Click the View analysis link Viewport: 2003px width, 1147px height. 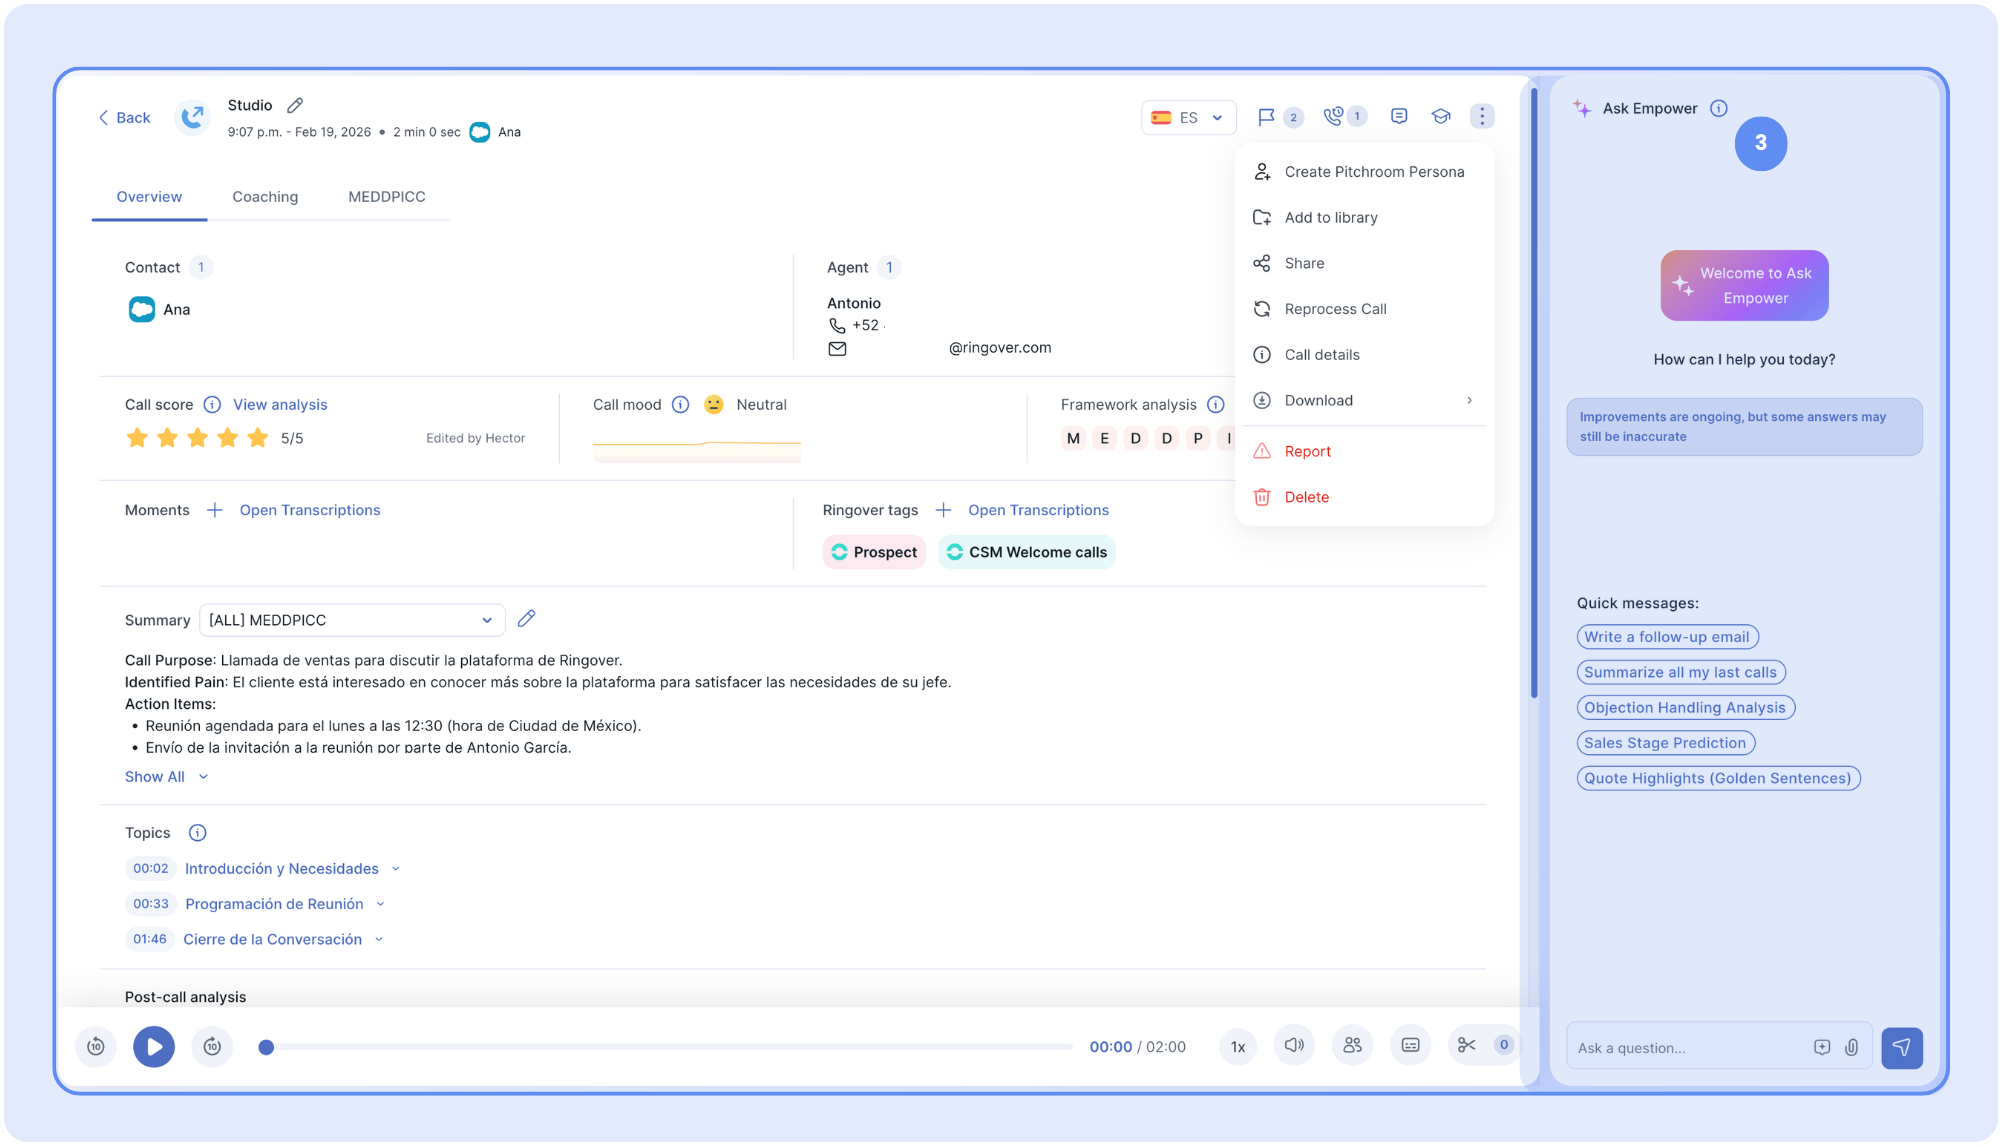(x=280, y=405)
